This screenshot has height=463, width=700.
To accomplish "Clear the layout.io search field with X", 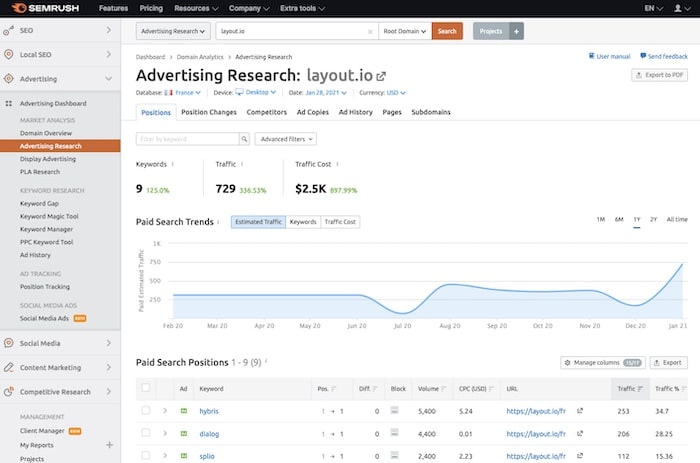I will [x=370, y=32].
